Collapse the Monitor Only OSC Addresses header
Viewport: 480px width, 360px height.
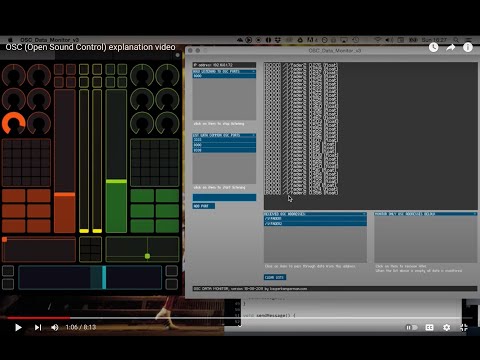pos(426,214)
